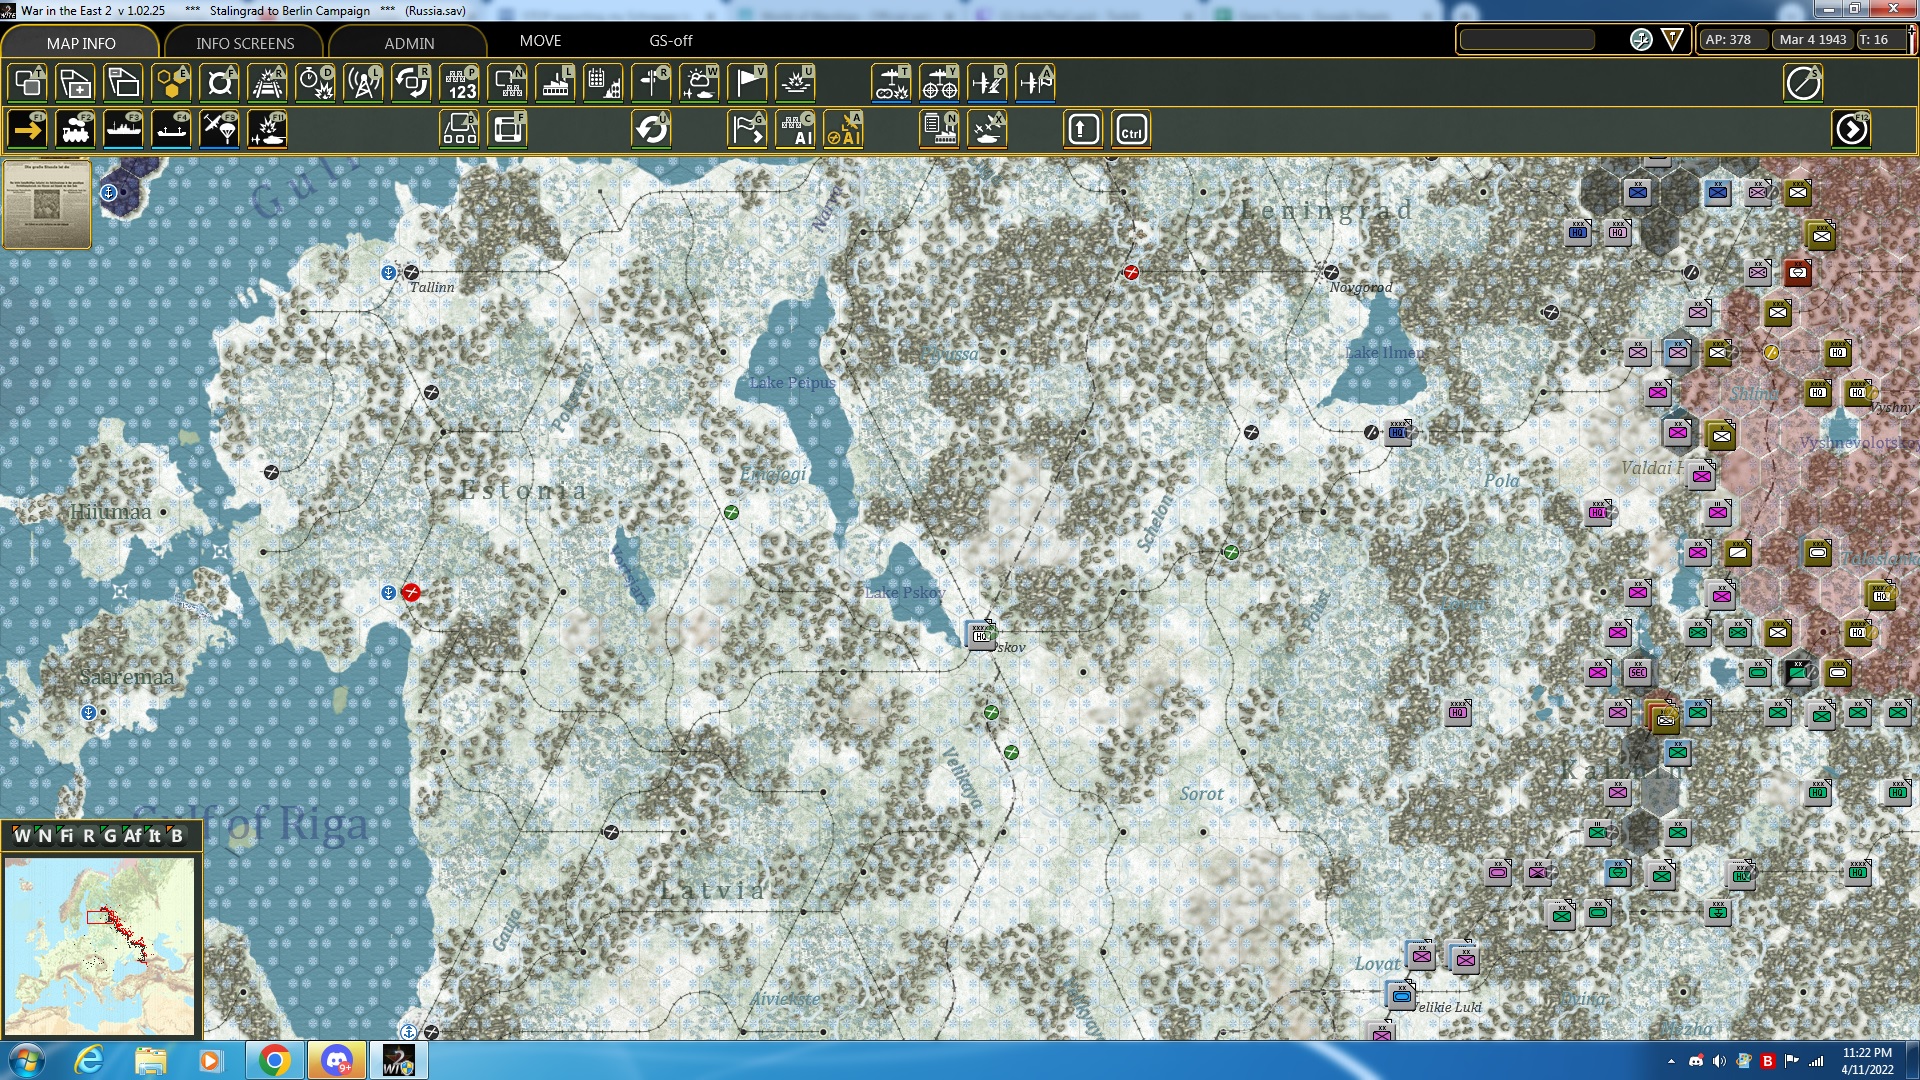Click the GS-off button
Image resolution: width=1920 pixels, height=1080 pixels.
(670, 41)
